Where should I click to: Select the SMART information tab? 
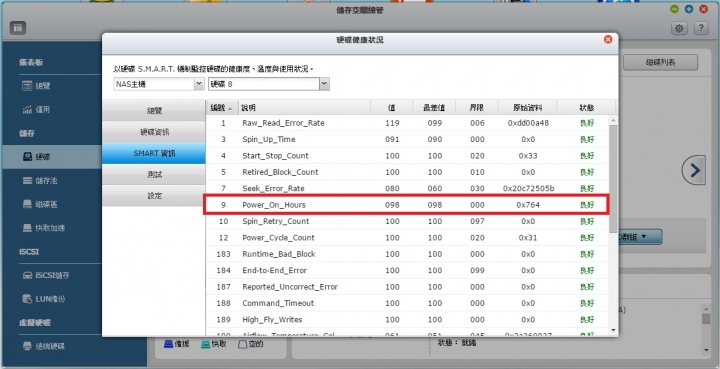(154, 153)
